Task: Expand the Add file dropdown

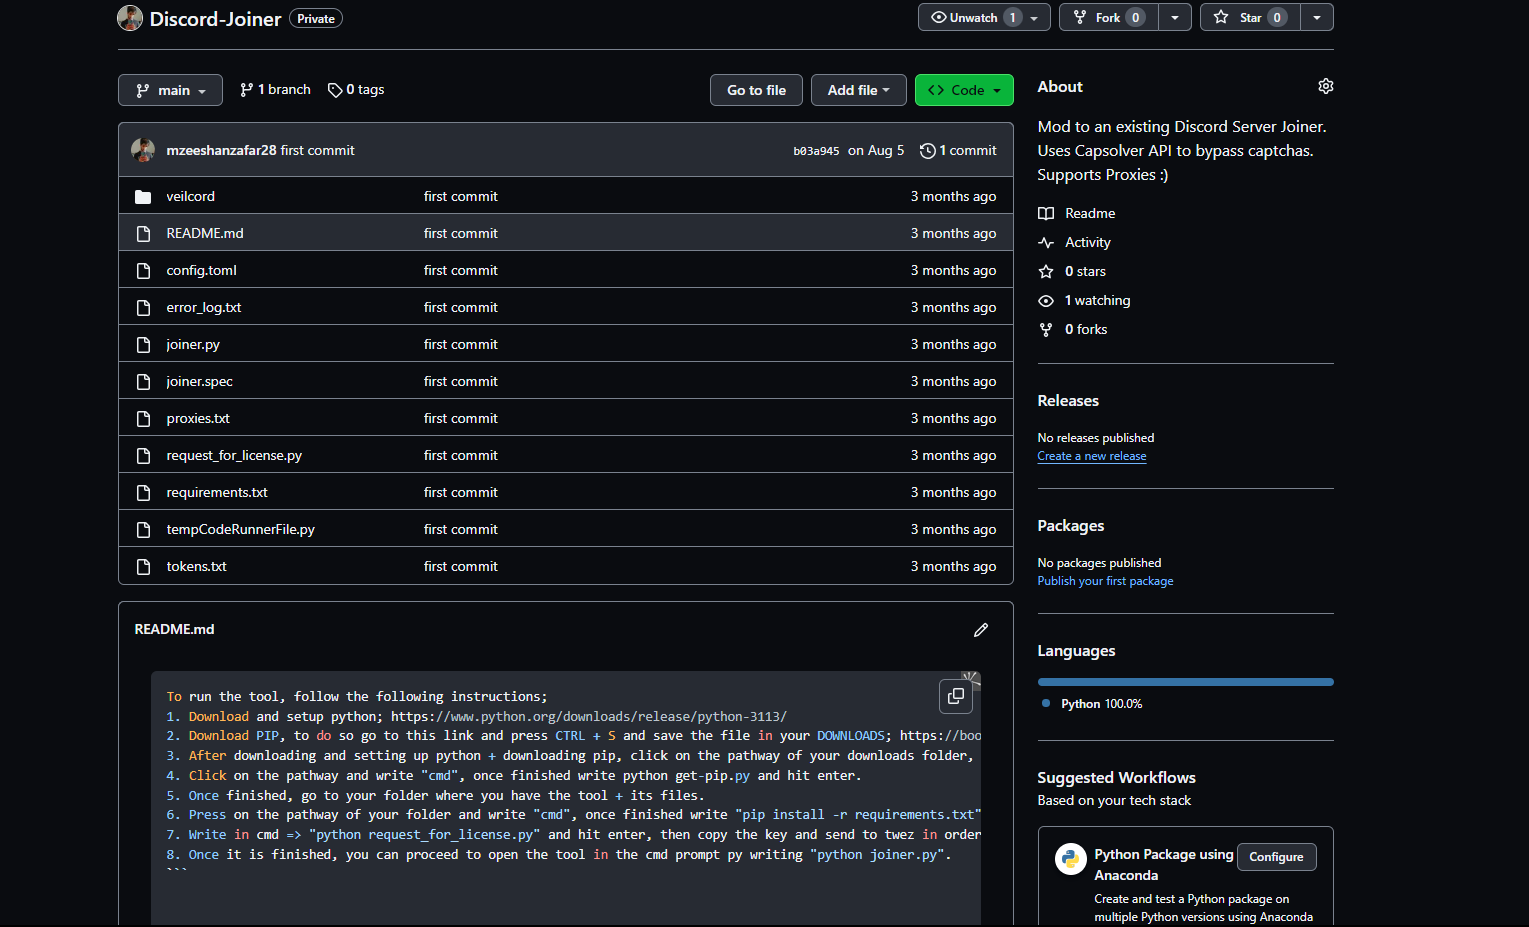Action: [x=858, y=90]
